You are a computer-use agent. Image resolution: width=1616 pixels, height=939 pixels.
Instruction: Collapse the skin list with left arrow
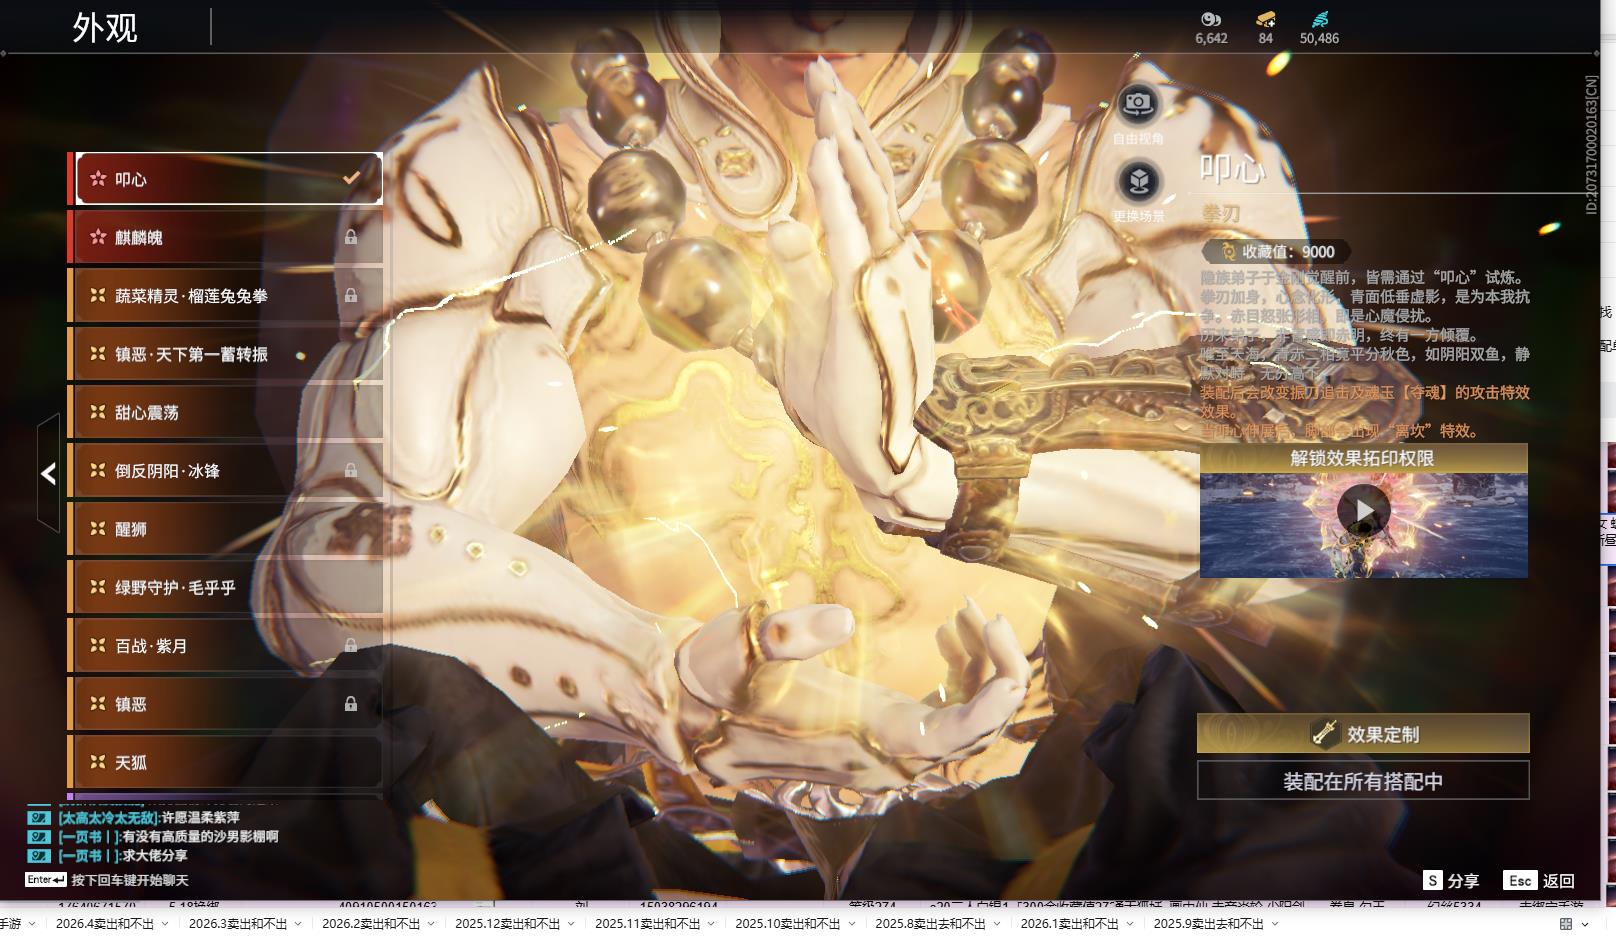[48, 473]
